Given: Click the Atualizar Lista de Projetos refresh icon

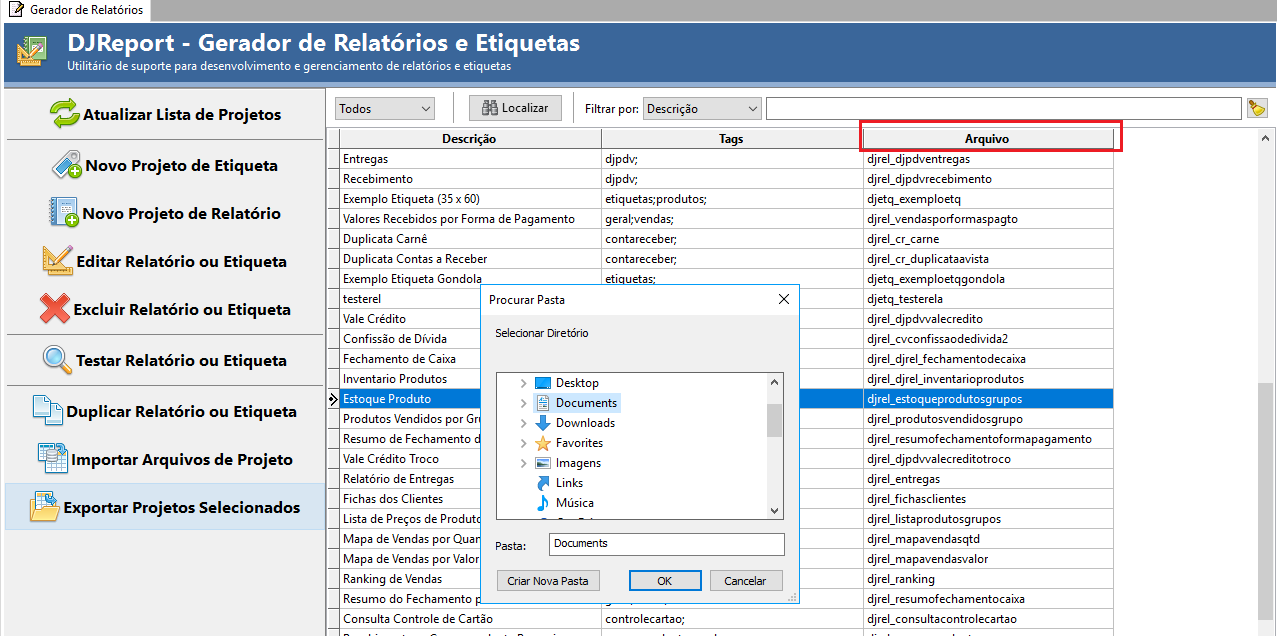Looking at the screenshot, I should click(65, 114).
